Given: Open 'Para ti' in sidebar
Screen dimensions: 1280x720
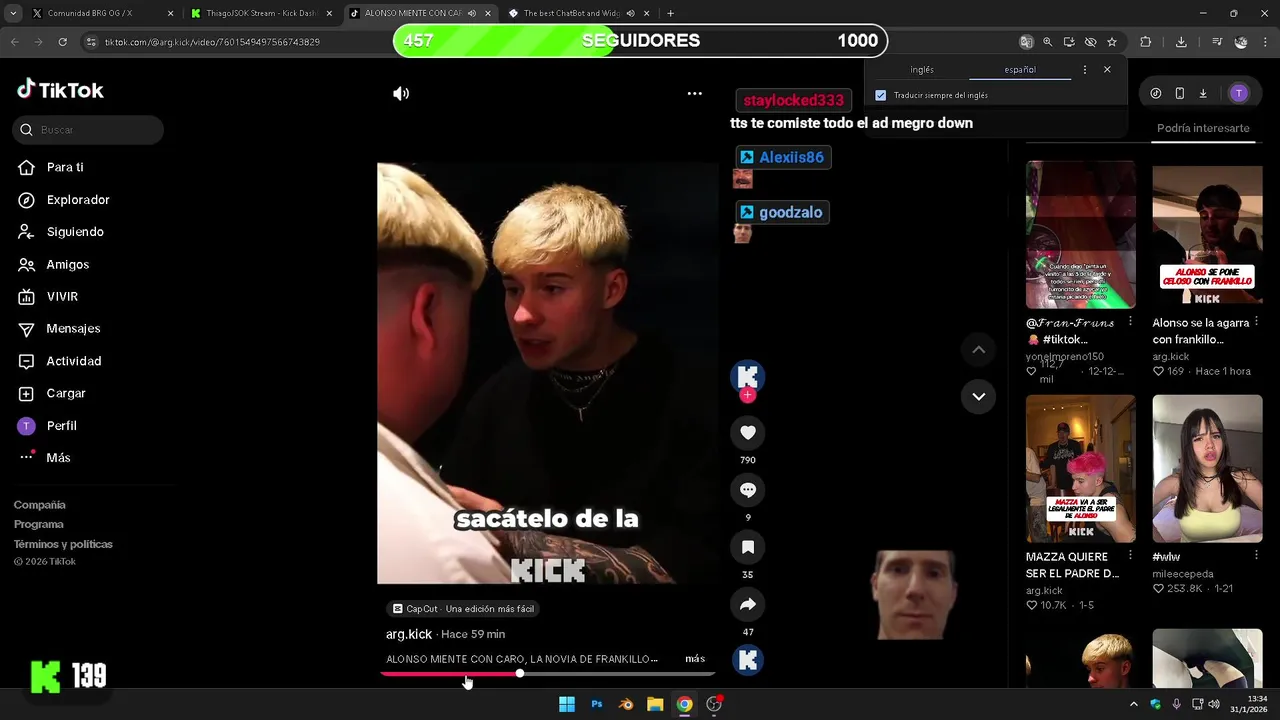Looking at the screenshot, I should (64, 167).
